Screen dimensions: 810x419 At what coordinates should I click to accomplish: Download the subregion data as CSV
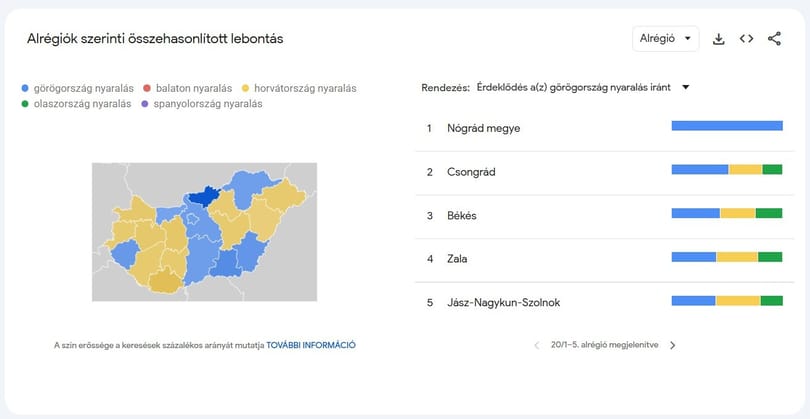click(718, 39)
